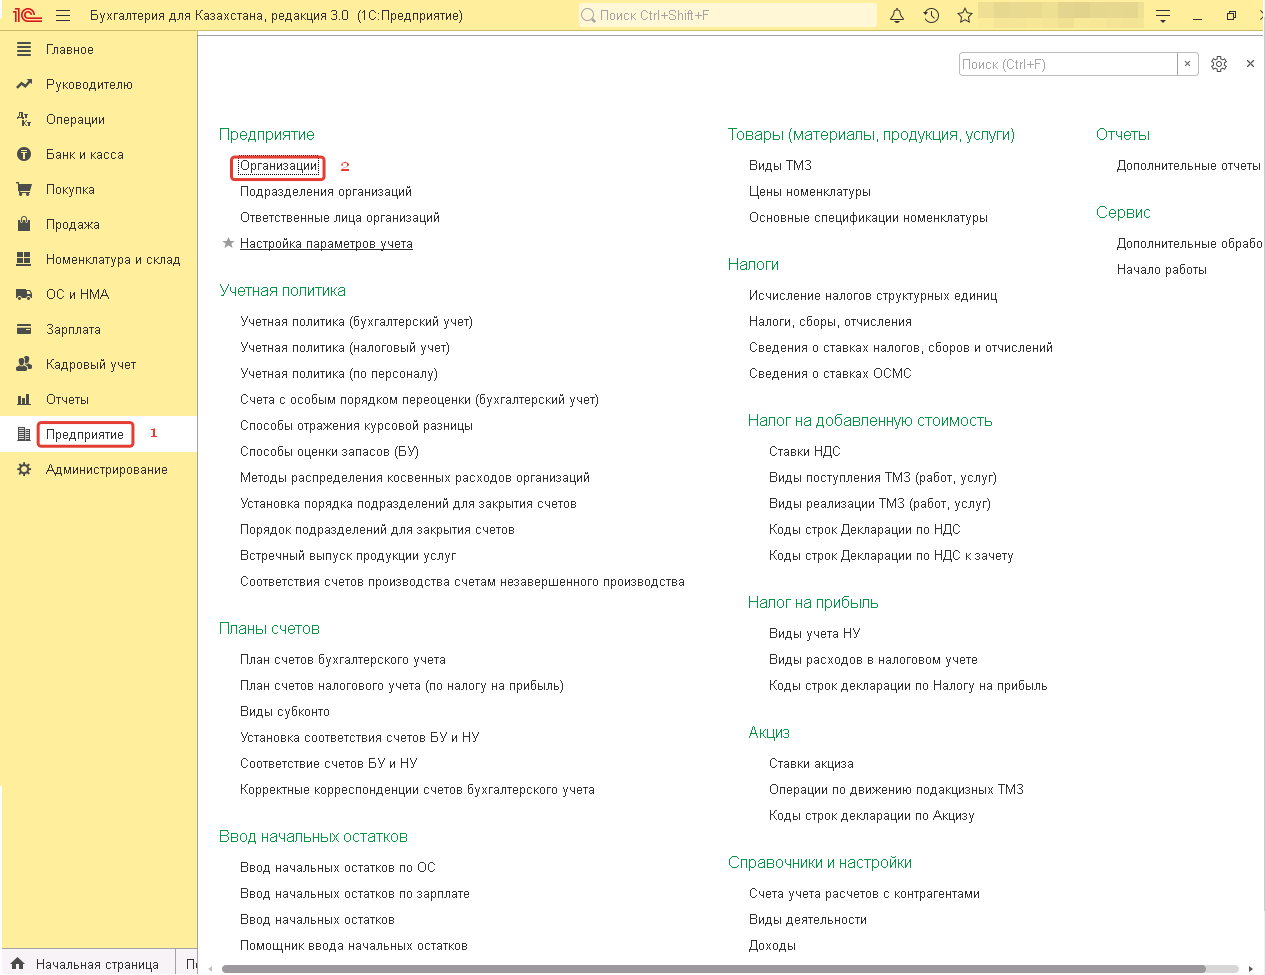Click the Операции section icon
Image resolution: width=1265 pixels, height=975 pixels.
pos(24,119)
